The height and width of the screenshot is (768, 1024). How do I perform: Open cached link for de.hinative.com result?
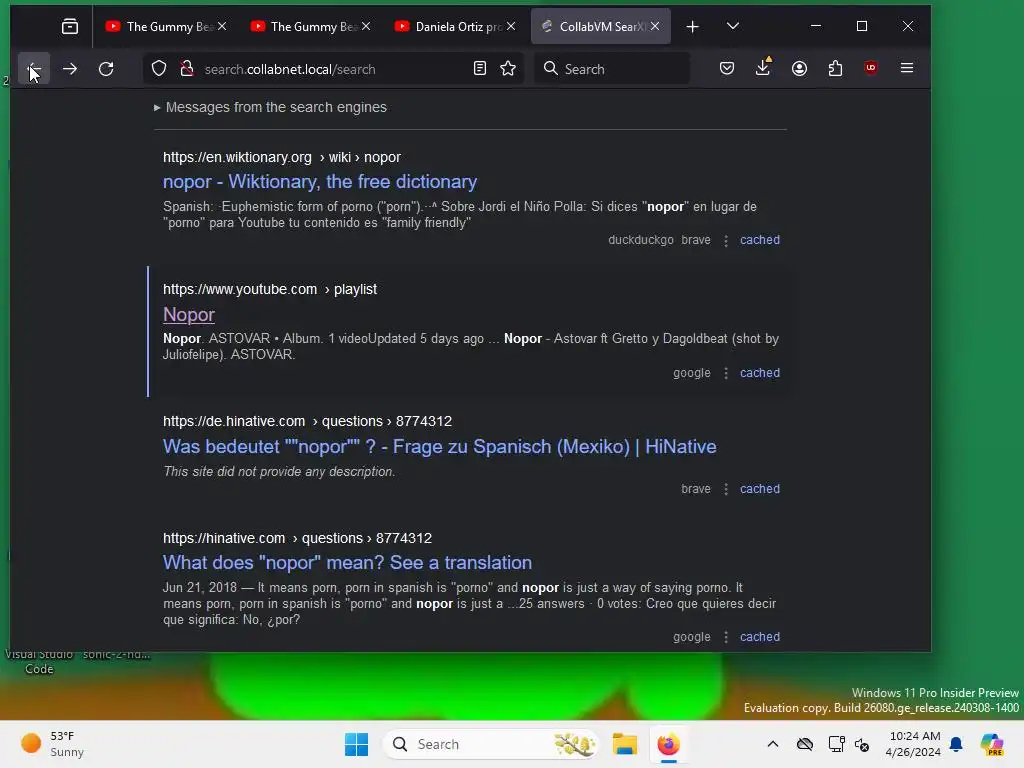[x=760, y=488]
